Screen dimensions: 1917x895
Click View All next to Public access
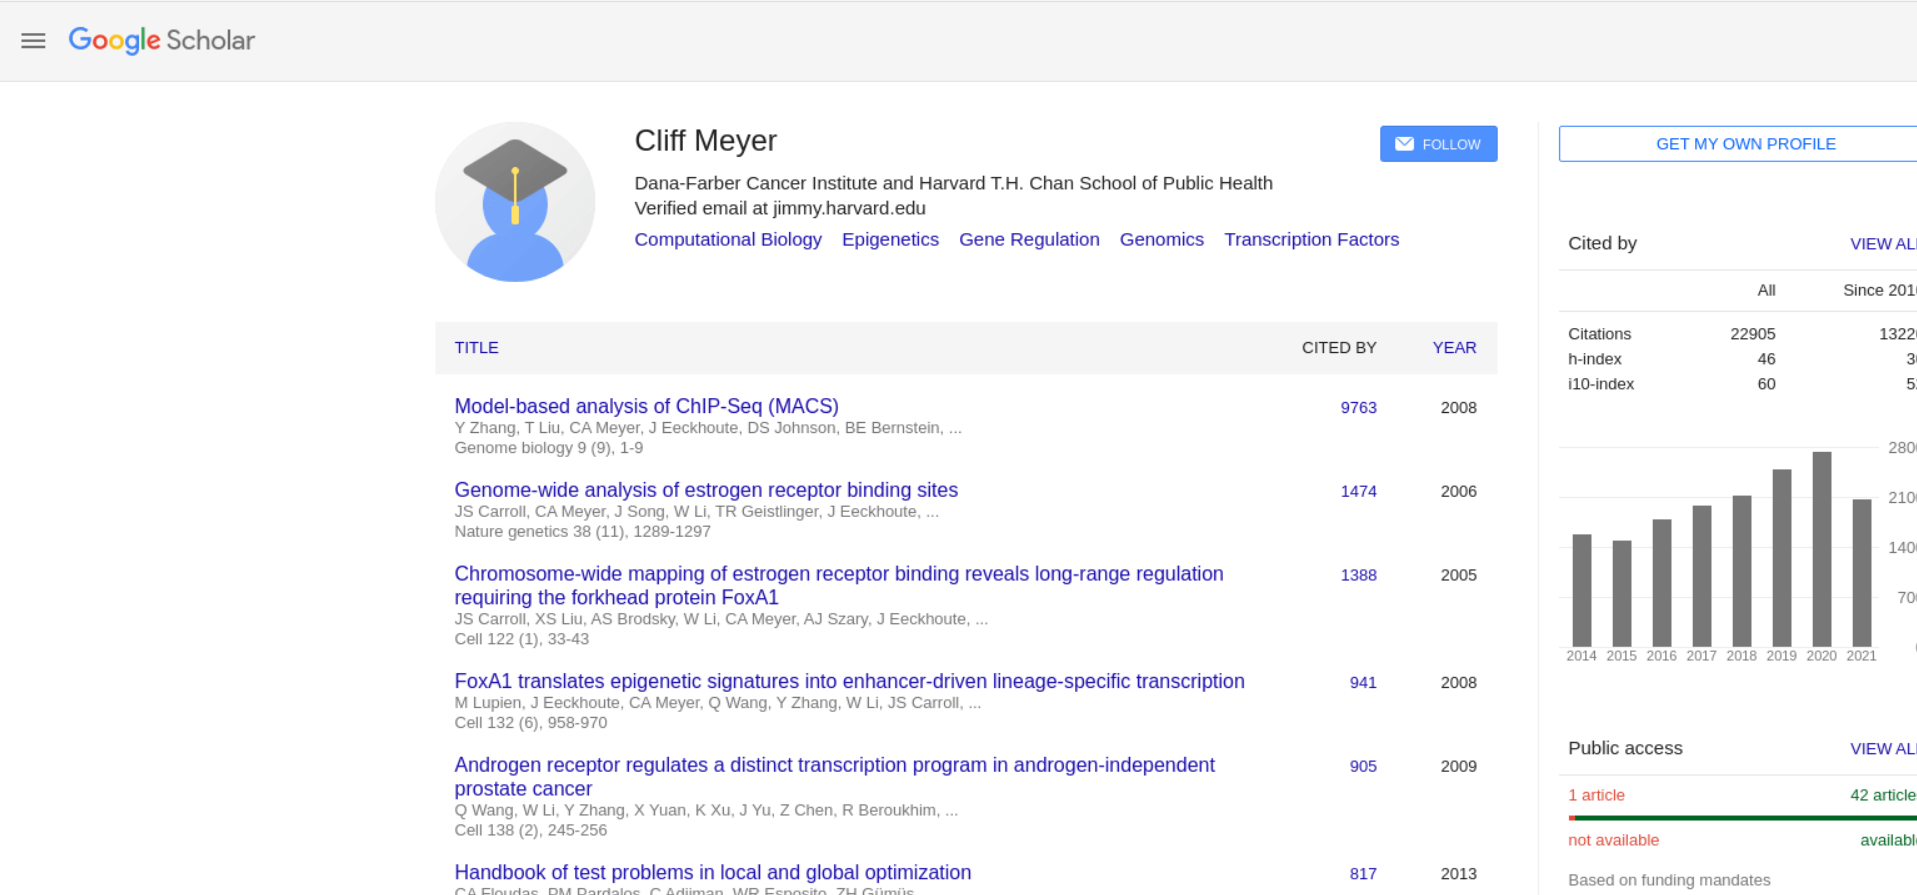pyautogui.click(x=1883, y=749)
